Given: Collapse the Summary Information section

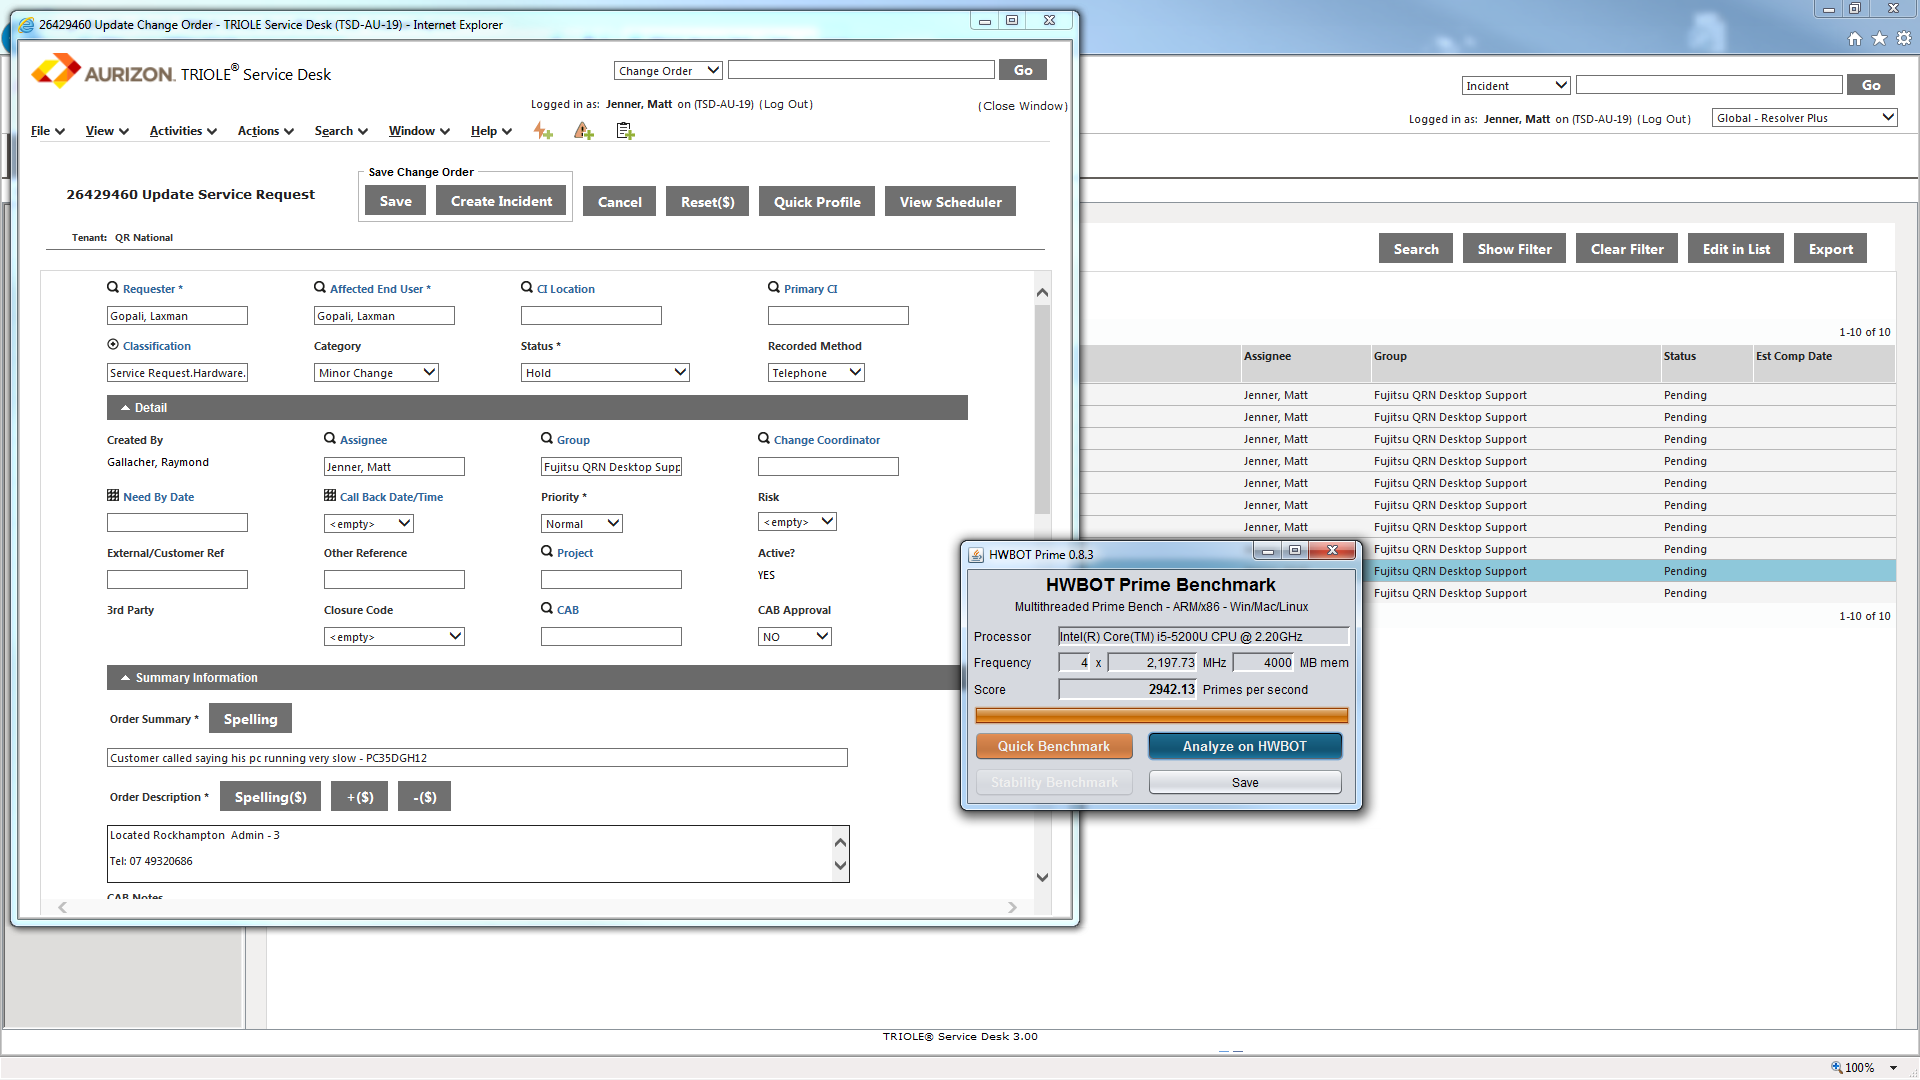Looking at the screenshot, I should (125, 678).
